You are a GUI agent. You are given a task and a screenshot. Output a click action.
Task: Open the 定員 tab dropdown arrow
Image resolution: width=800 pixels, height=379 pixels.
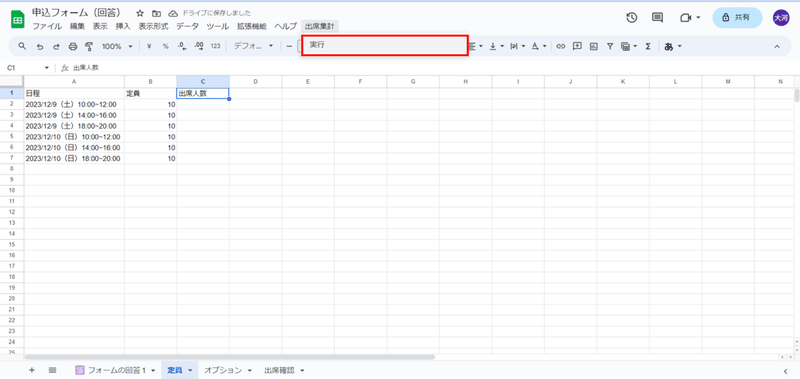pos(190,370)
